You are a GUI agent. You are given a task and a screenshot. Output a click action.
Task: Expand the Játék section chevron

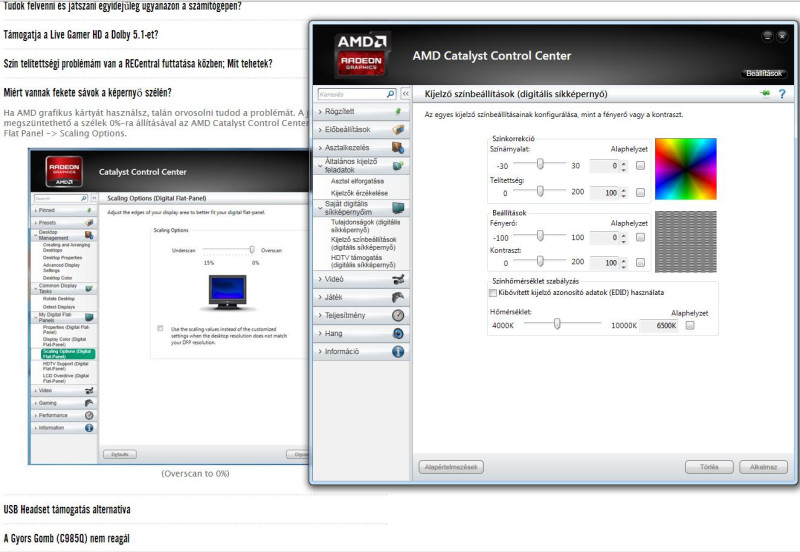[320, 297]
